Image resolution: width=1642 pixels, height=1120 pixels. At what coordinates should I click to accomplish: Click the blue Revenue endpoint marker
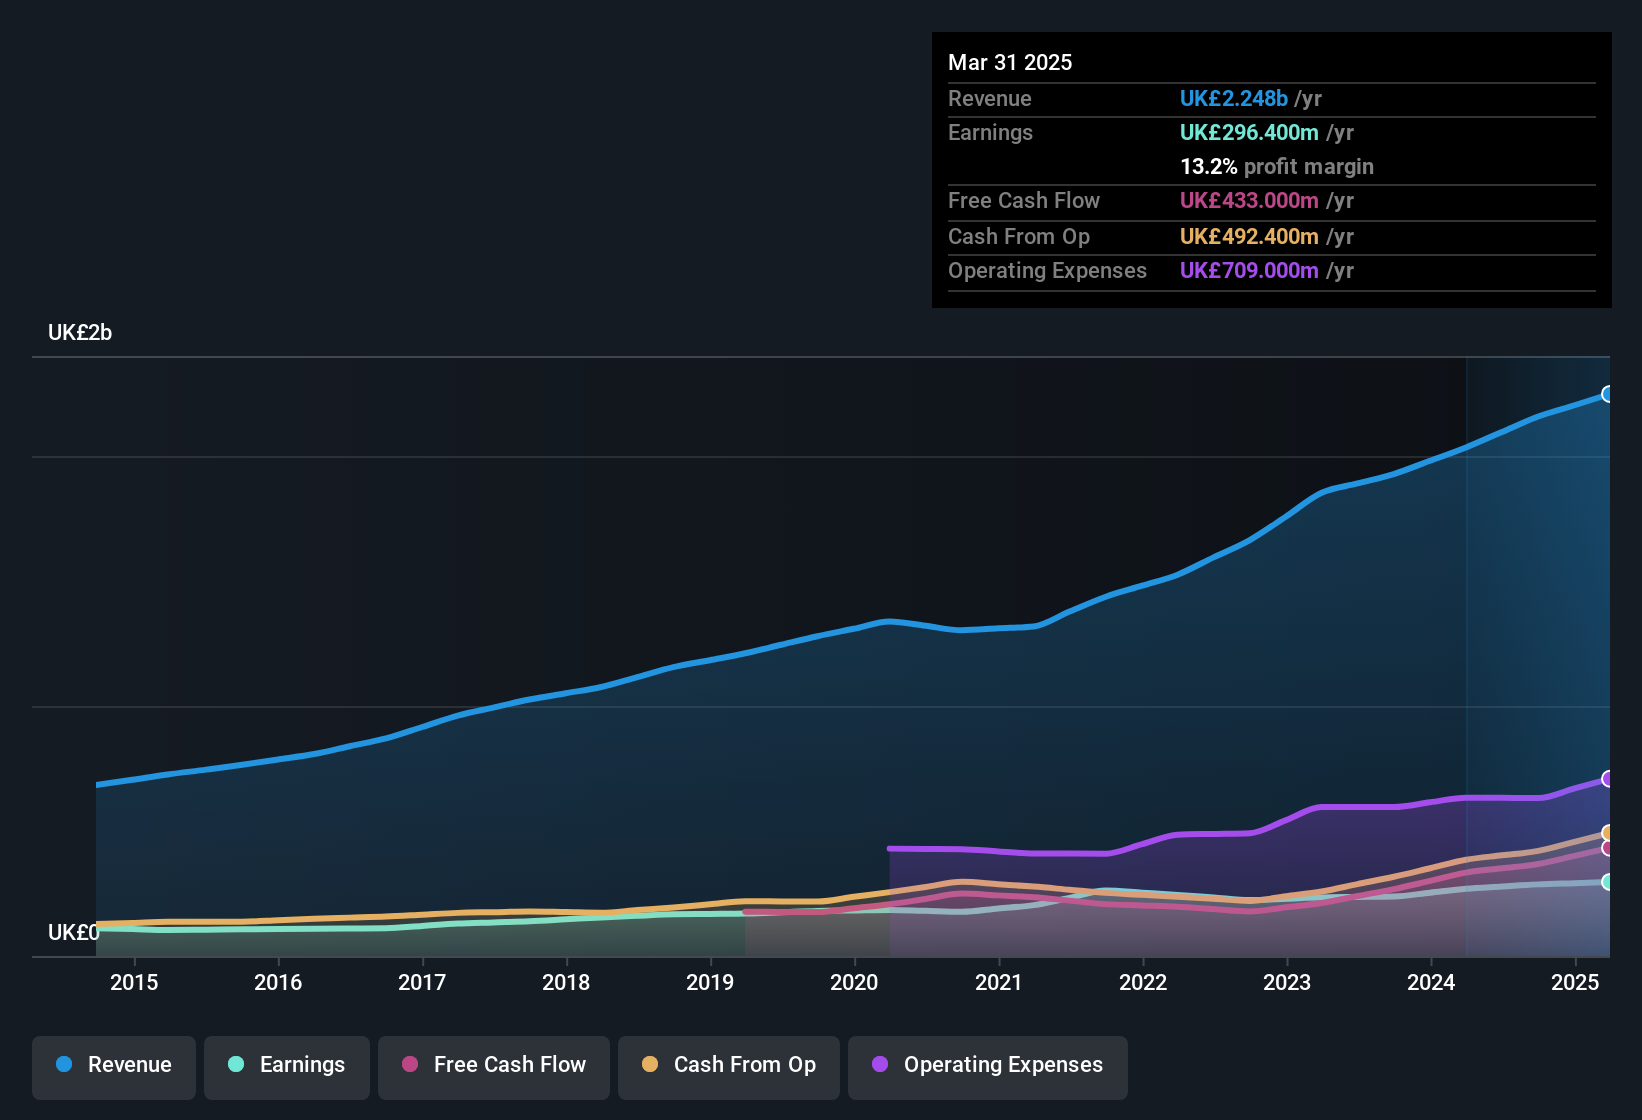tap(1607, 394)
